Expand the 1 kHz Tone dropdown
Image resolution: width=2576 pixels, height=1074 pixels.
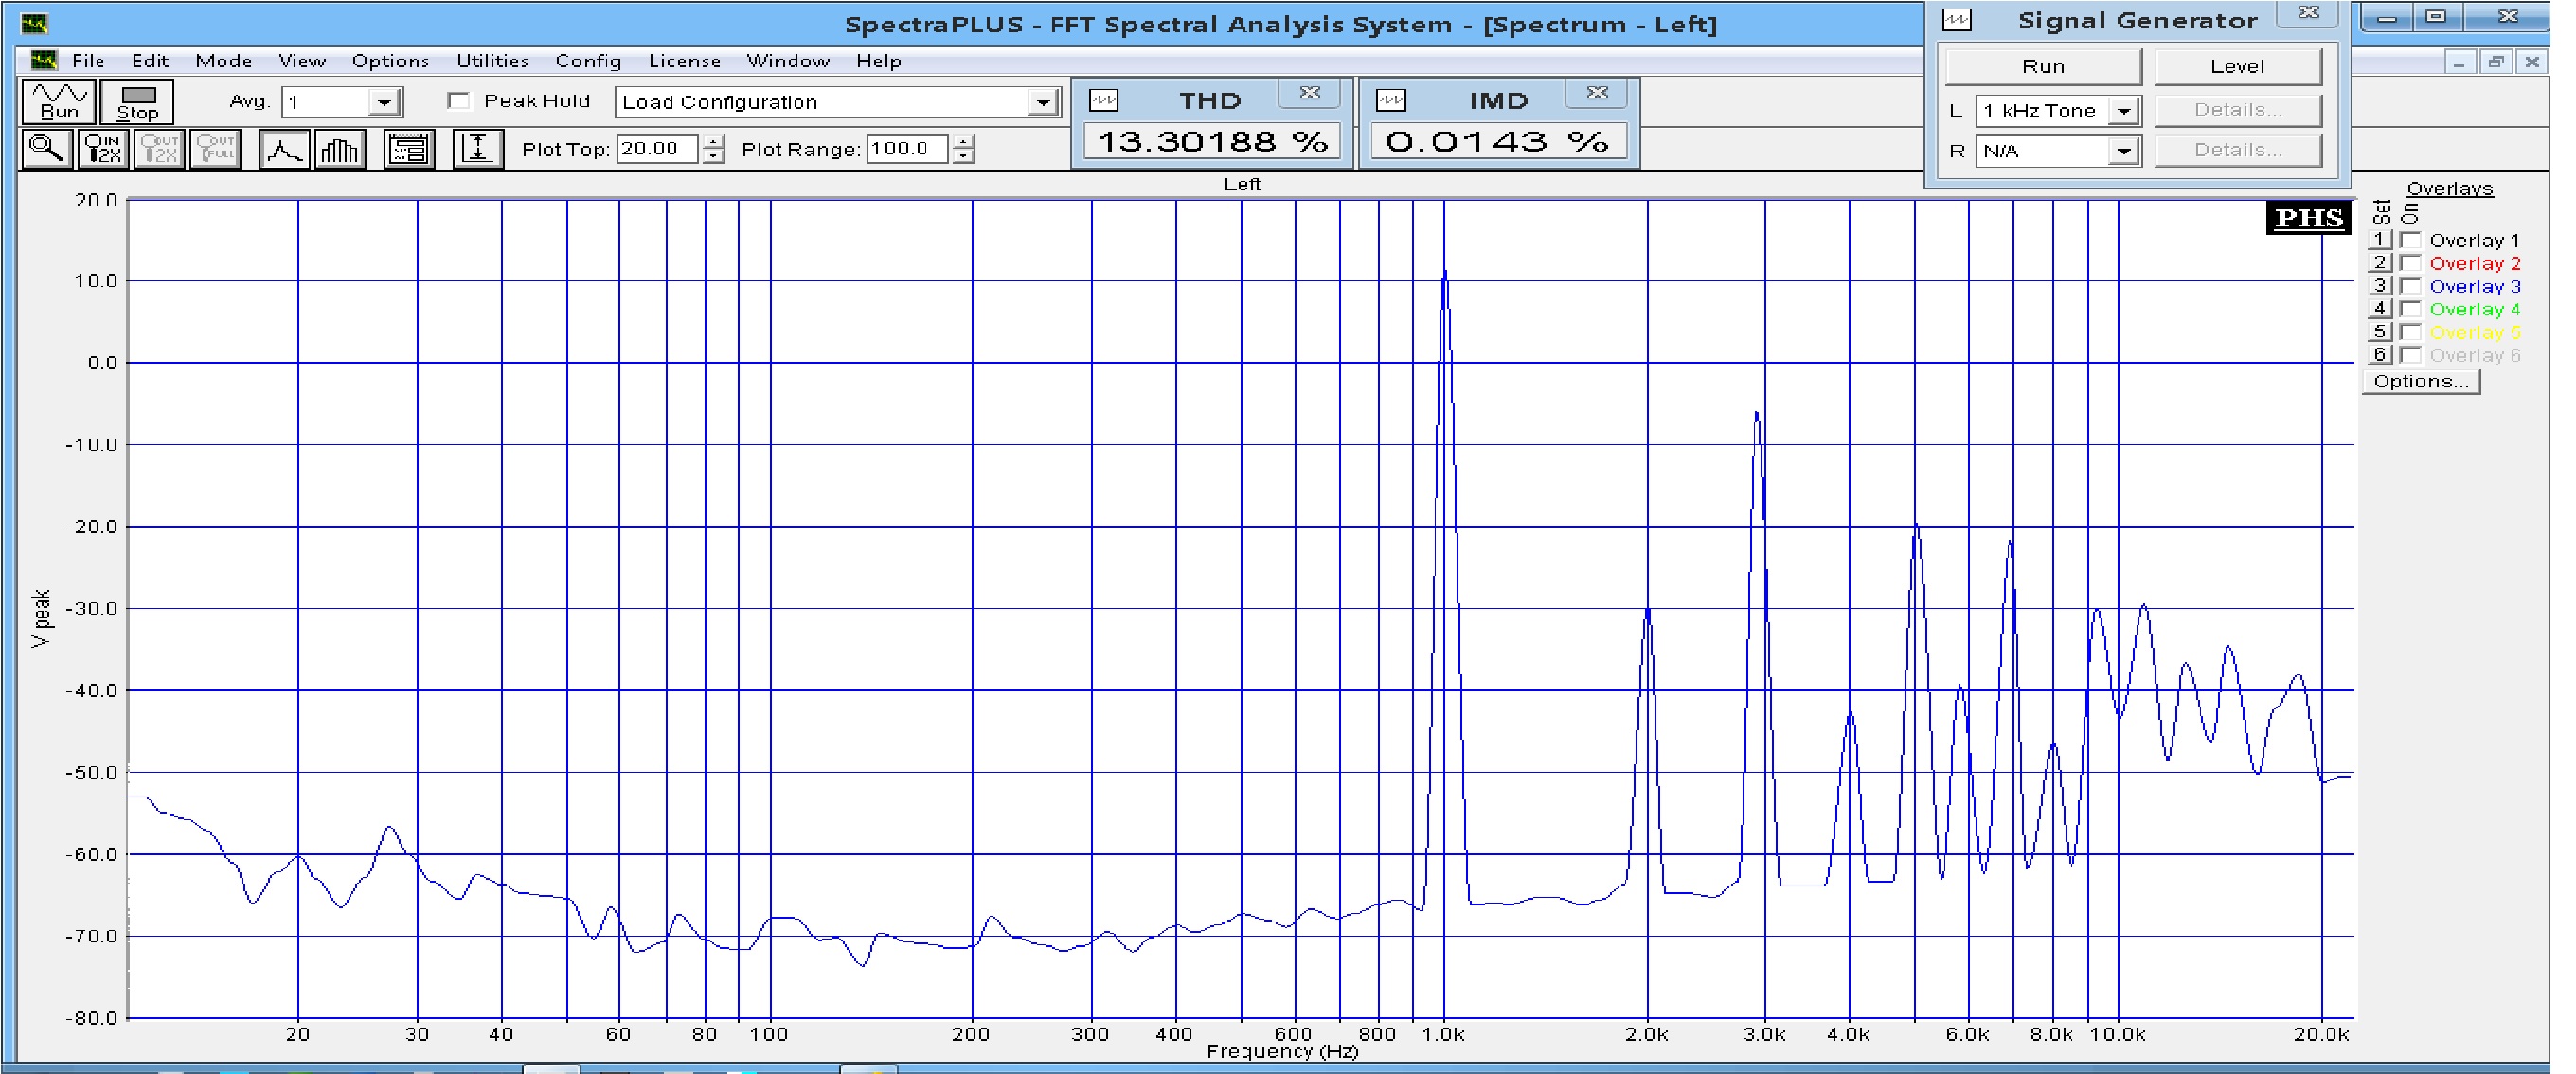point(2123,111)
